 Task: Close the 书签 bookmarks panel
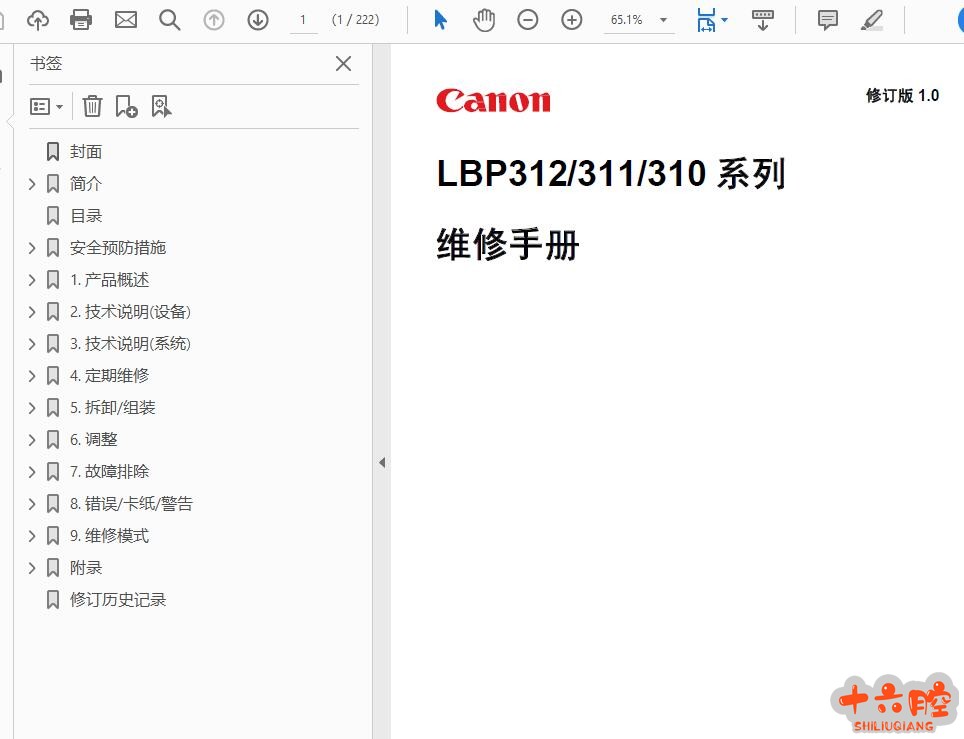pyautogui.click(x=343, y=64)
